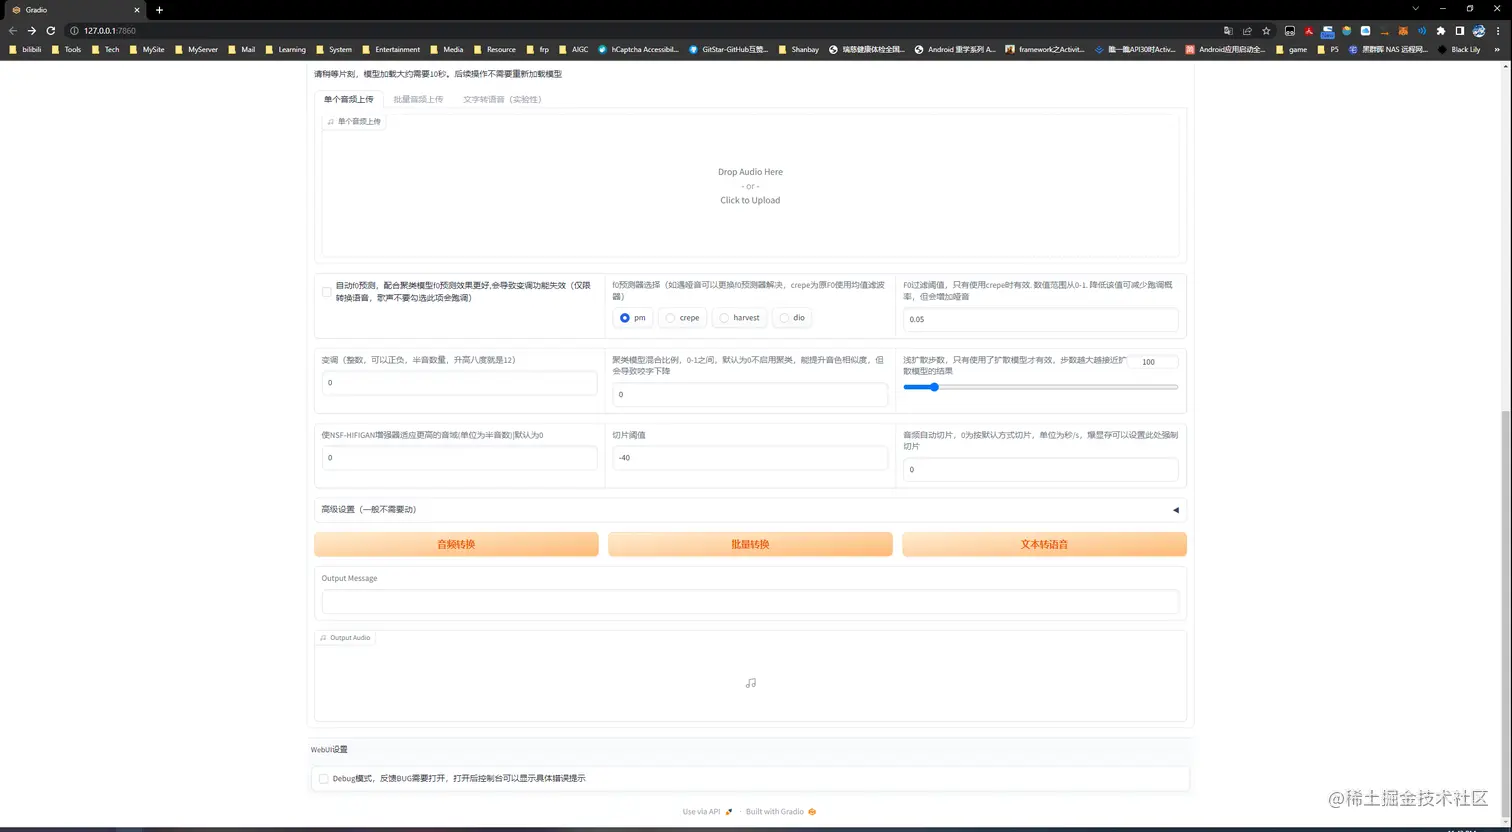Click the 浅扩散步数 slider track
Image resolution: width=1512 pixels, height=832 pixels.
1040,387
